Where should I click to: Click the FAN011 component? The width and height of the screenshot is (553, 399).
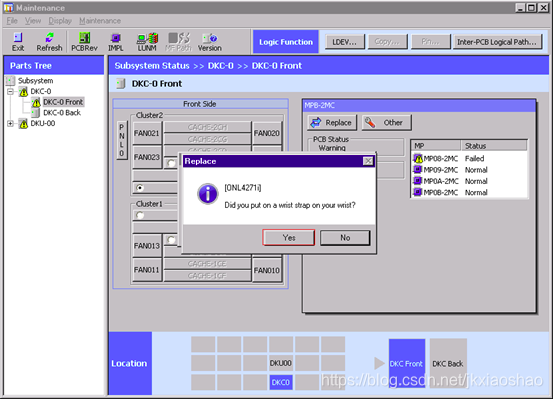147,270
